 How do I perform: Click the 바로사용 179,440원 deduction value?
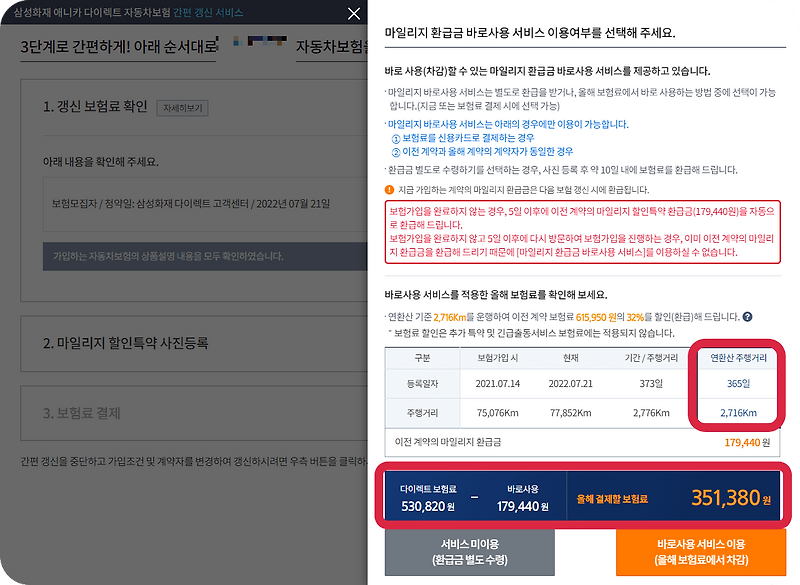(x=522, y=506)
